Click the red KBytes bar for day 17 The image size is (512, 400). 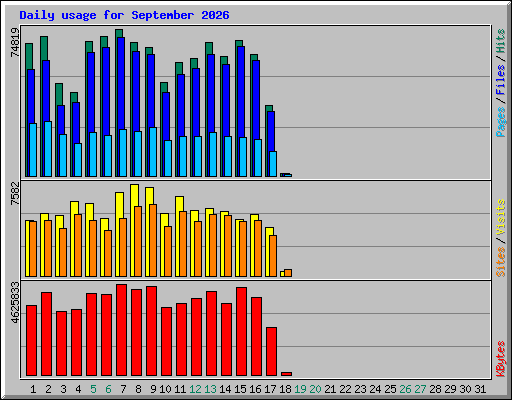point(271,352)
